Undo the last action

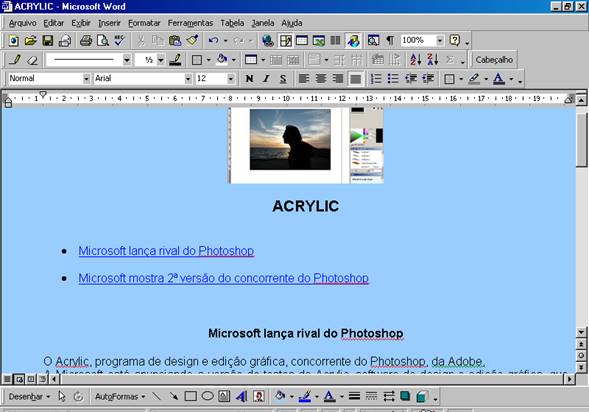(213, 40)
